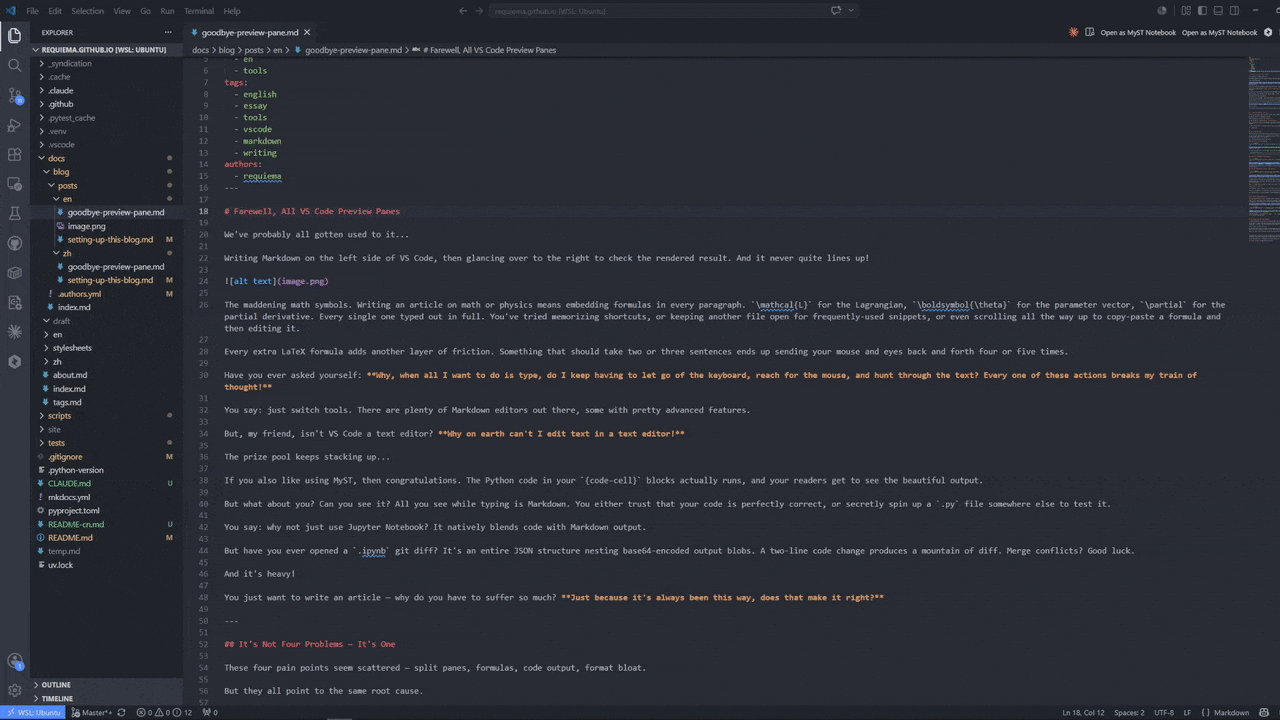Open the Extensions view
Screen dimensions: 1280x720
pos(14,155)
